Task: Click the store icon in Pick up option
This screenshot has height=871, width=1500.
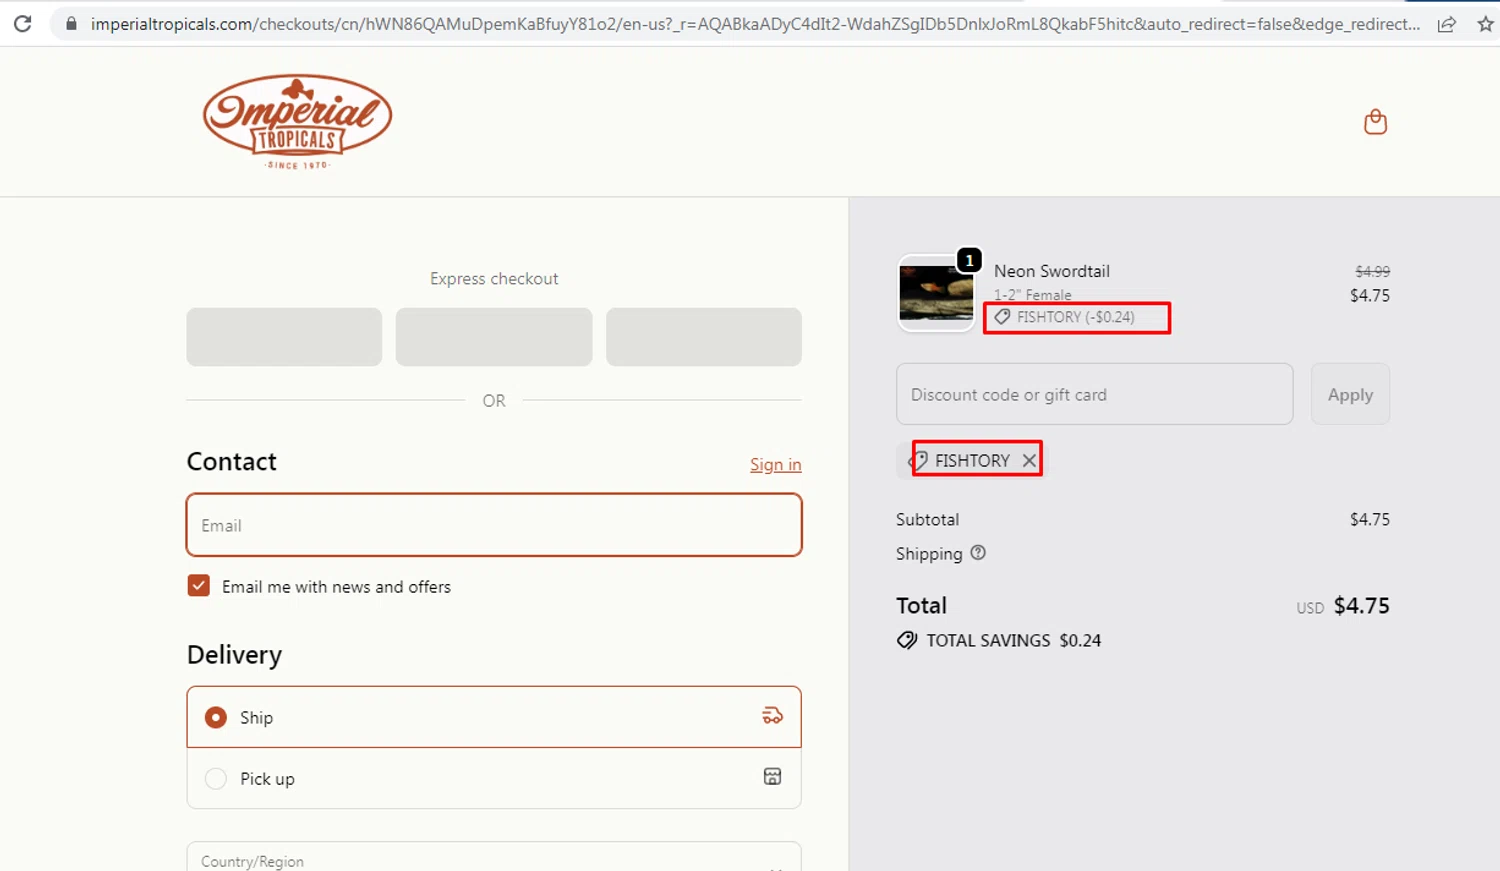Action: pos(772,777)
